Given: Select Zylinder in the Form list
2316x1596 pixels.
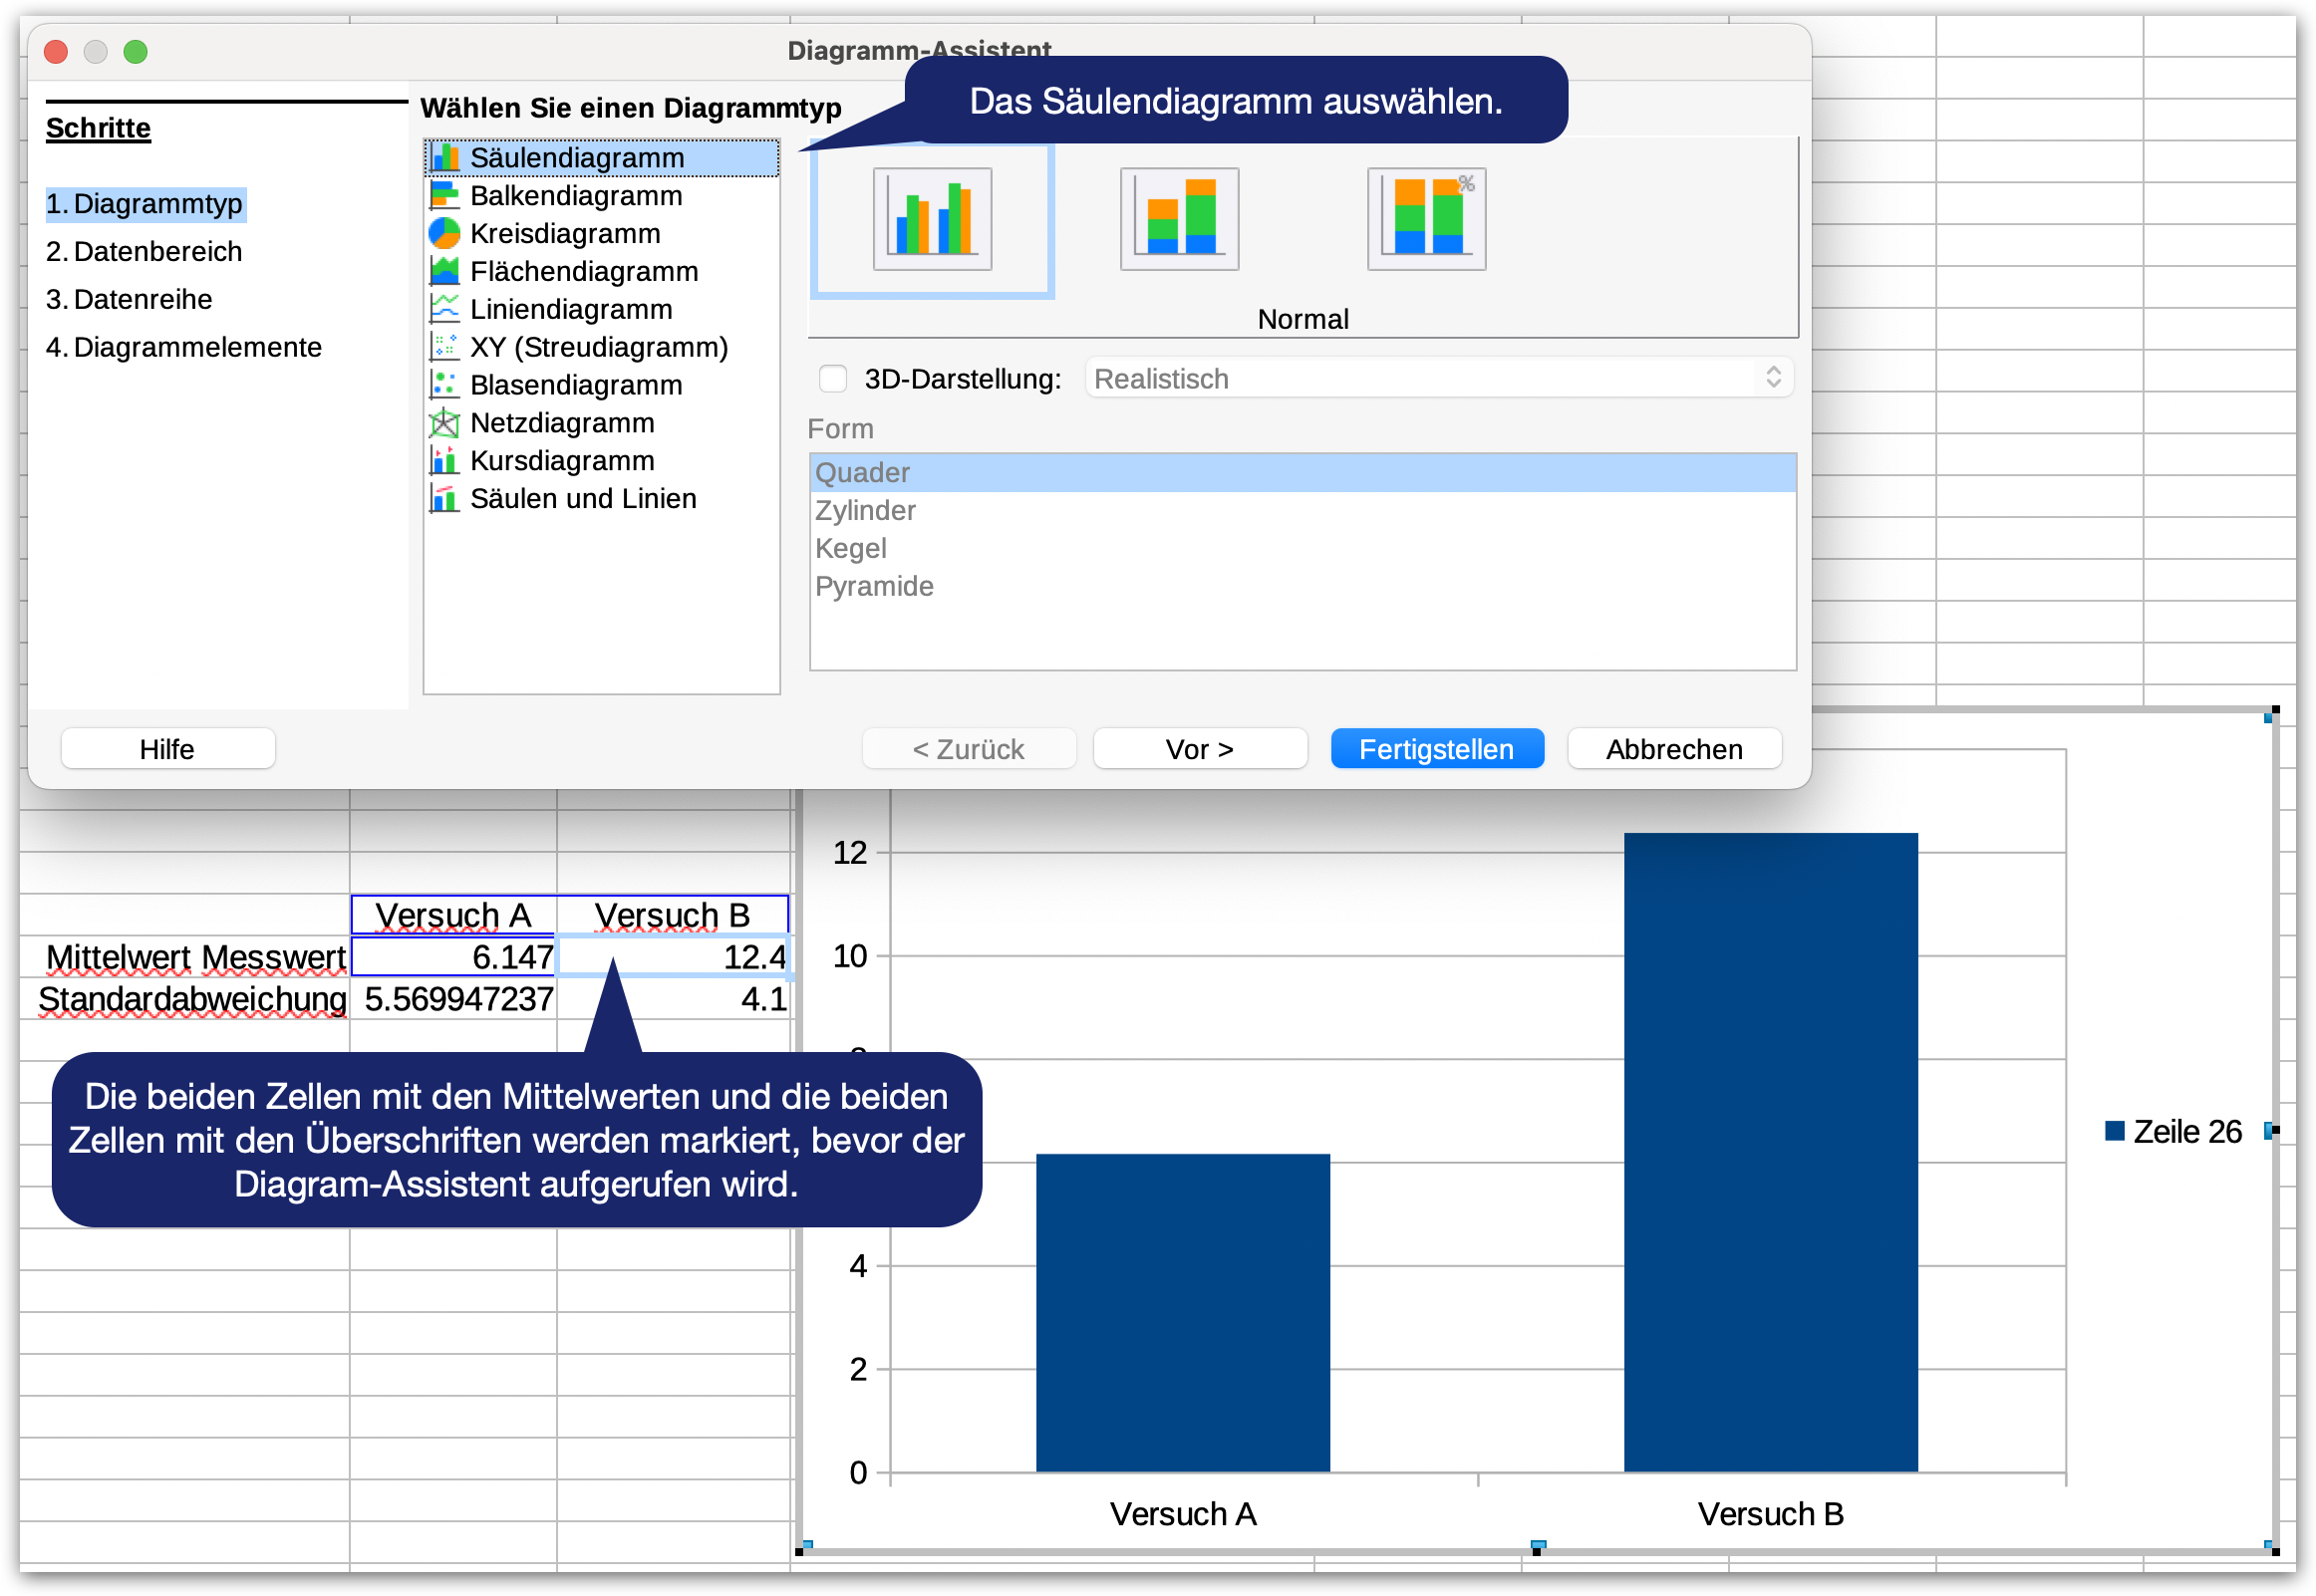Looking at the screenshot, I should [x=865, y=511].
